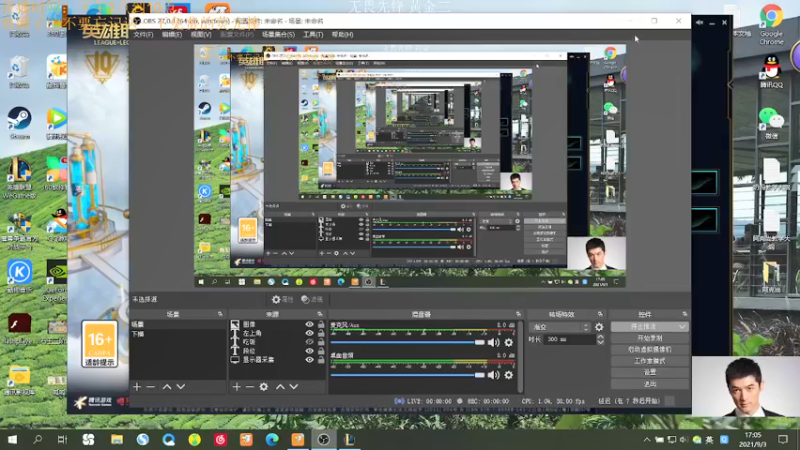Open the 文件(F) menu in OBS
Image resolution: width=800 pixels, height=450 pixels.
[x=143, y=35]
